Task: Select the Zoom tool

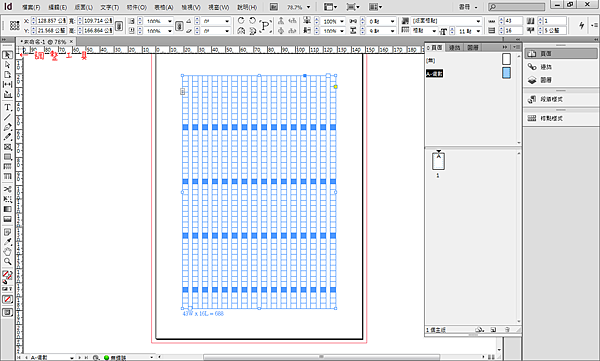Action: (x=7, y=262)
